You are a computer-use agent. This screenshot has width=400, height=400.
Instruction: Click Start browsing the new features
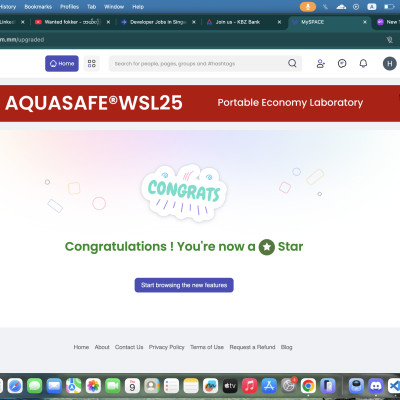pos(184,285)
